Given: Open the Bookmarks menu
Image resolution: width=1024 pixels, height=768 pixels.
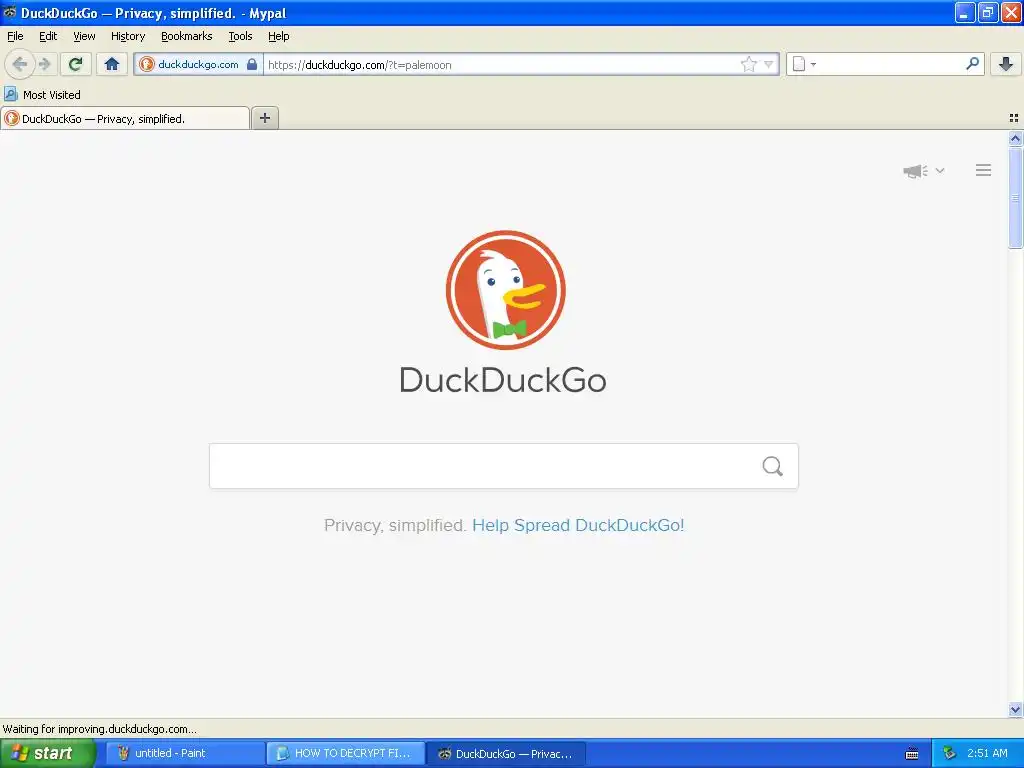Looking at the screenshot, I should coord(187,36).
